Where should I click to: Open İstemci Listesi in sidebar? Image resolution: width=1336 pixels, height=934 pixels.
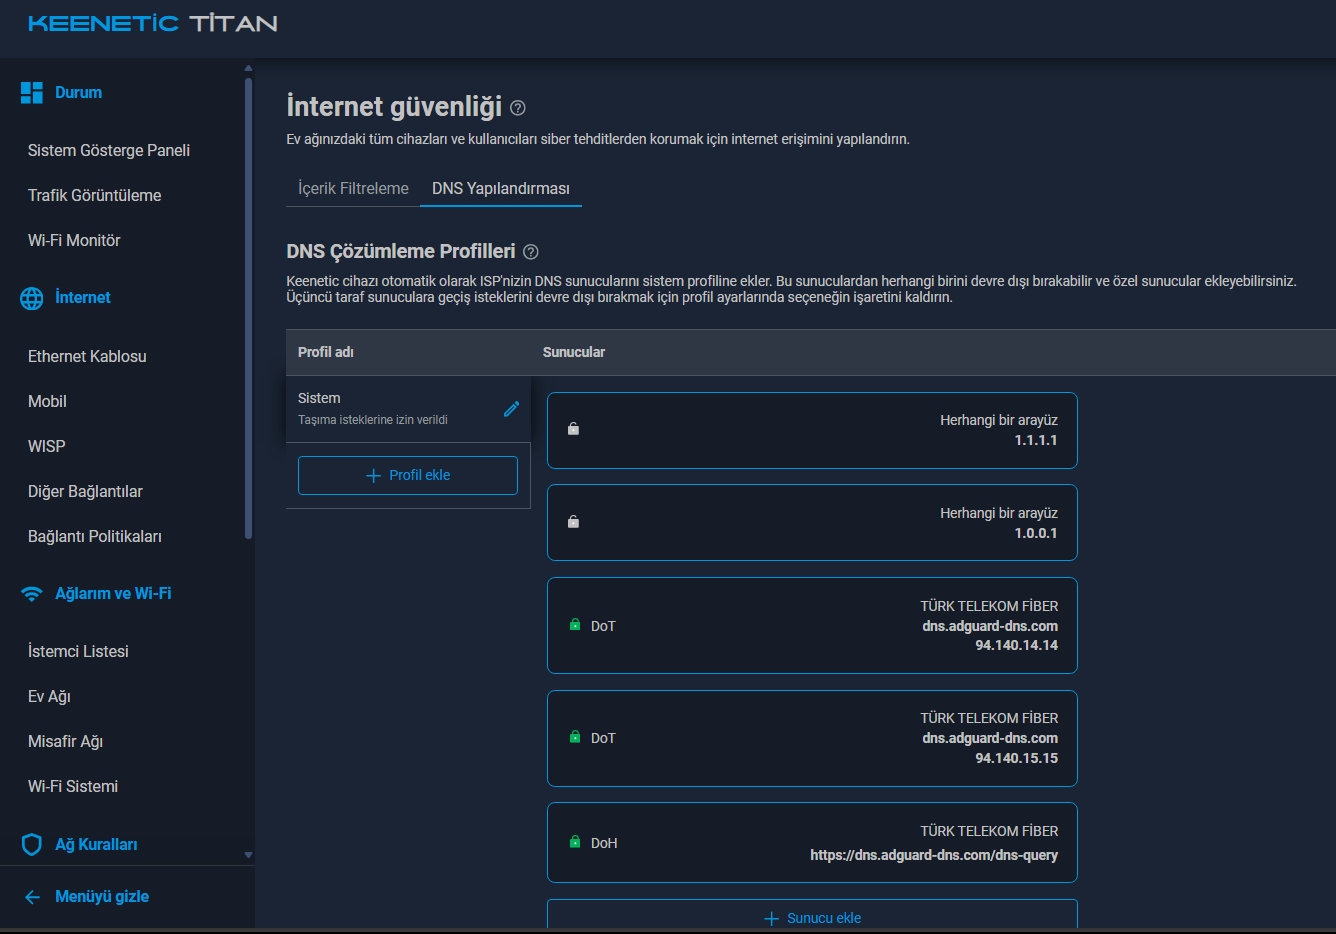point(78,652)
